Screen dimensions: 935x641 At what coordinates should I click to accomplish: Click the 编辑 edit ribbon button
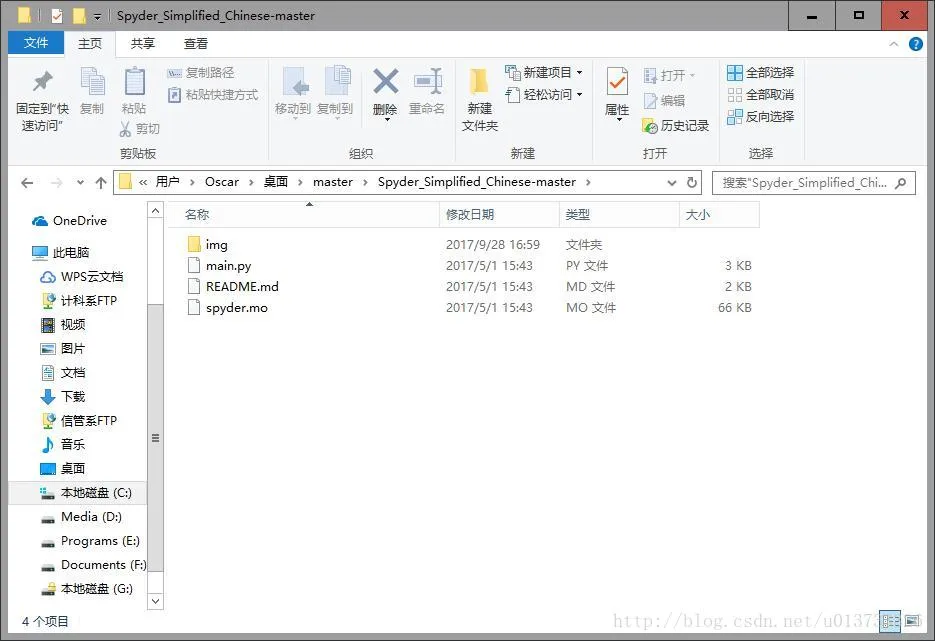coord(664,101)
